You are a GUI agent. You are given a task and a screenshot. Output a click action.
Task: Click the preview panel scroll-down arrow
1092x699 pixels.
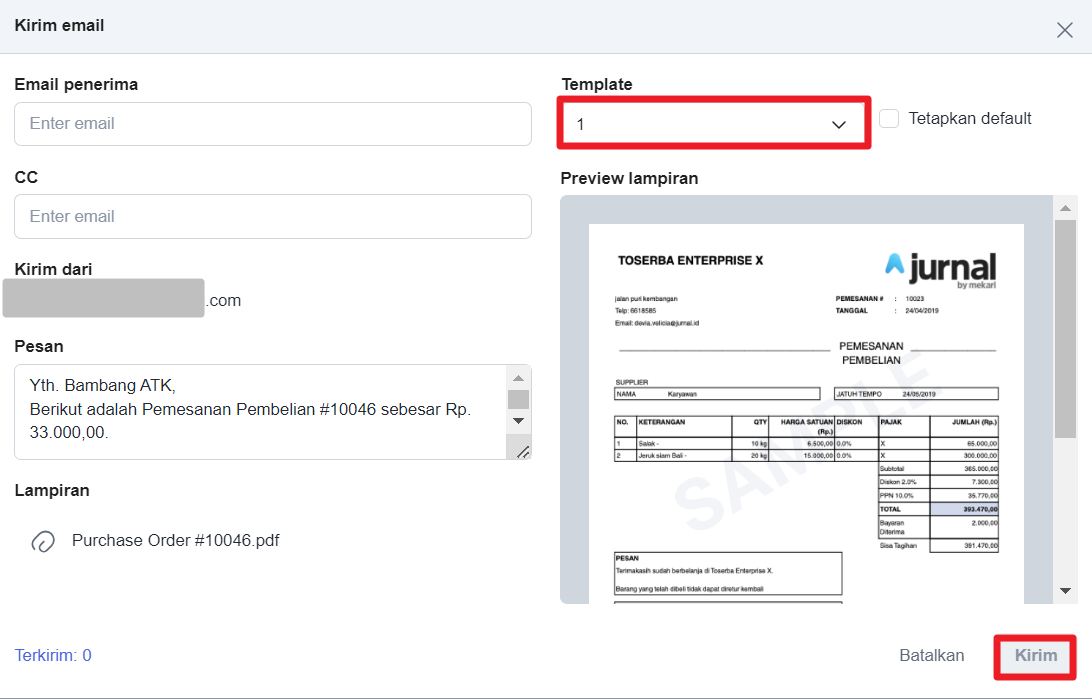coord(1066,591)
